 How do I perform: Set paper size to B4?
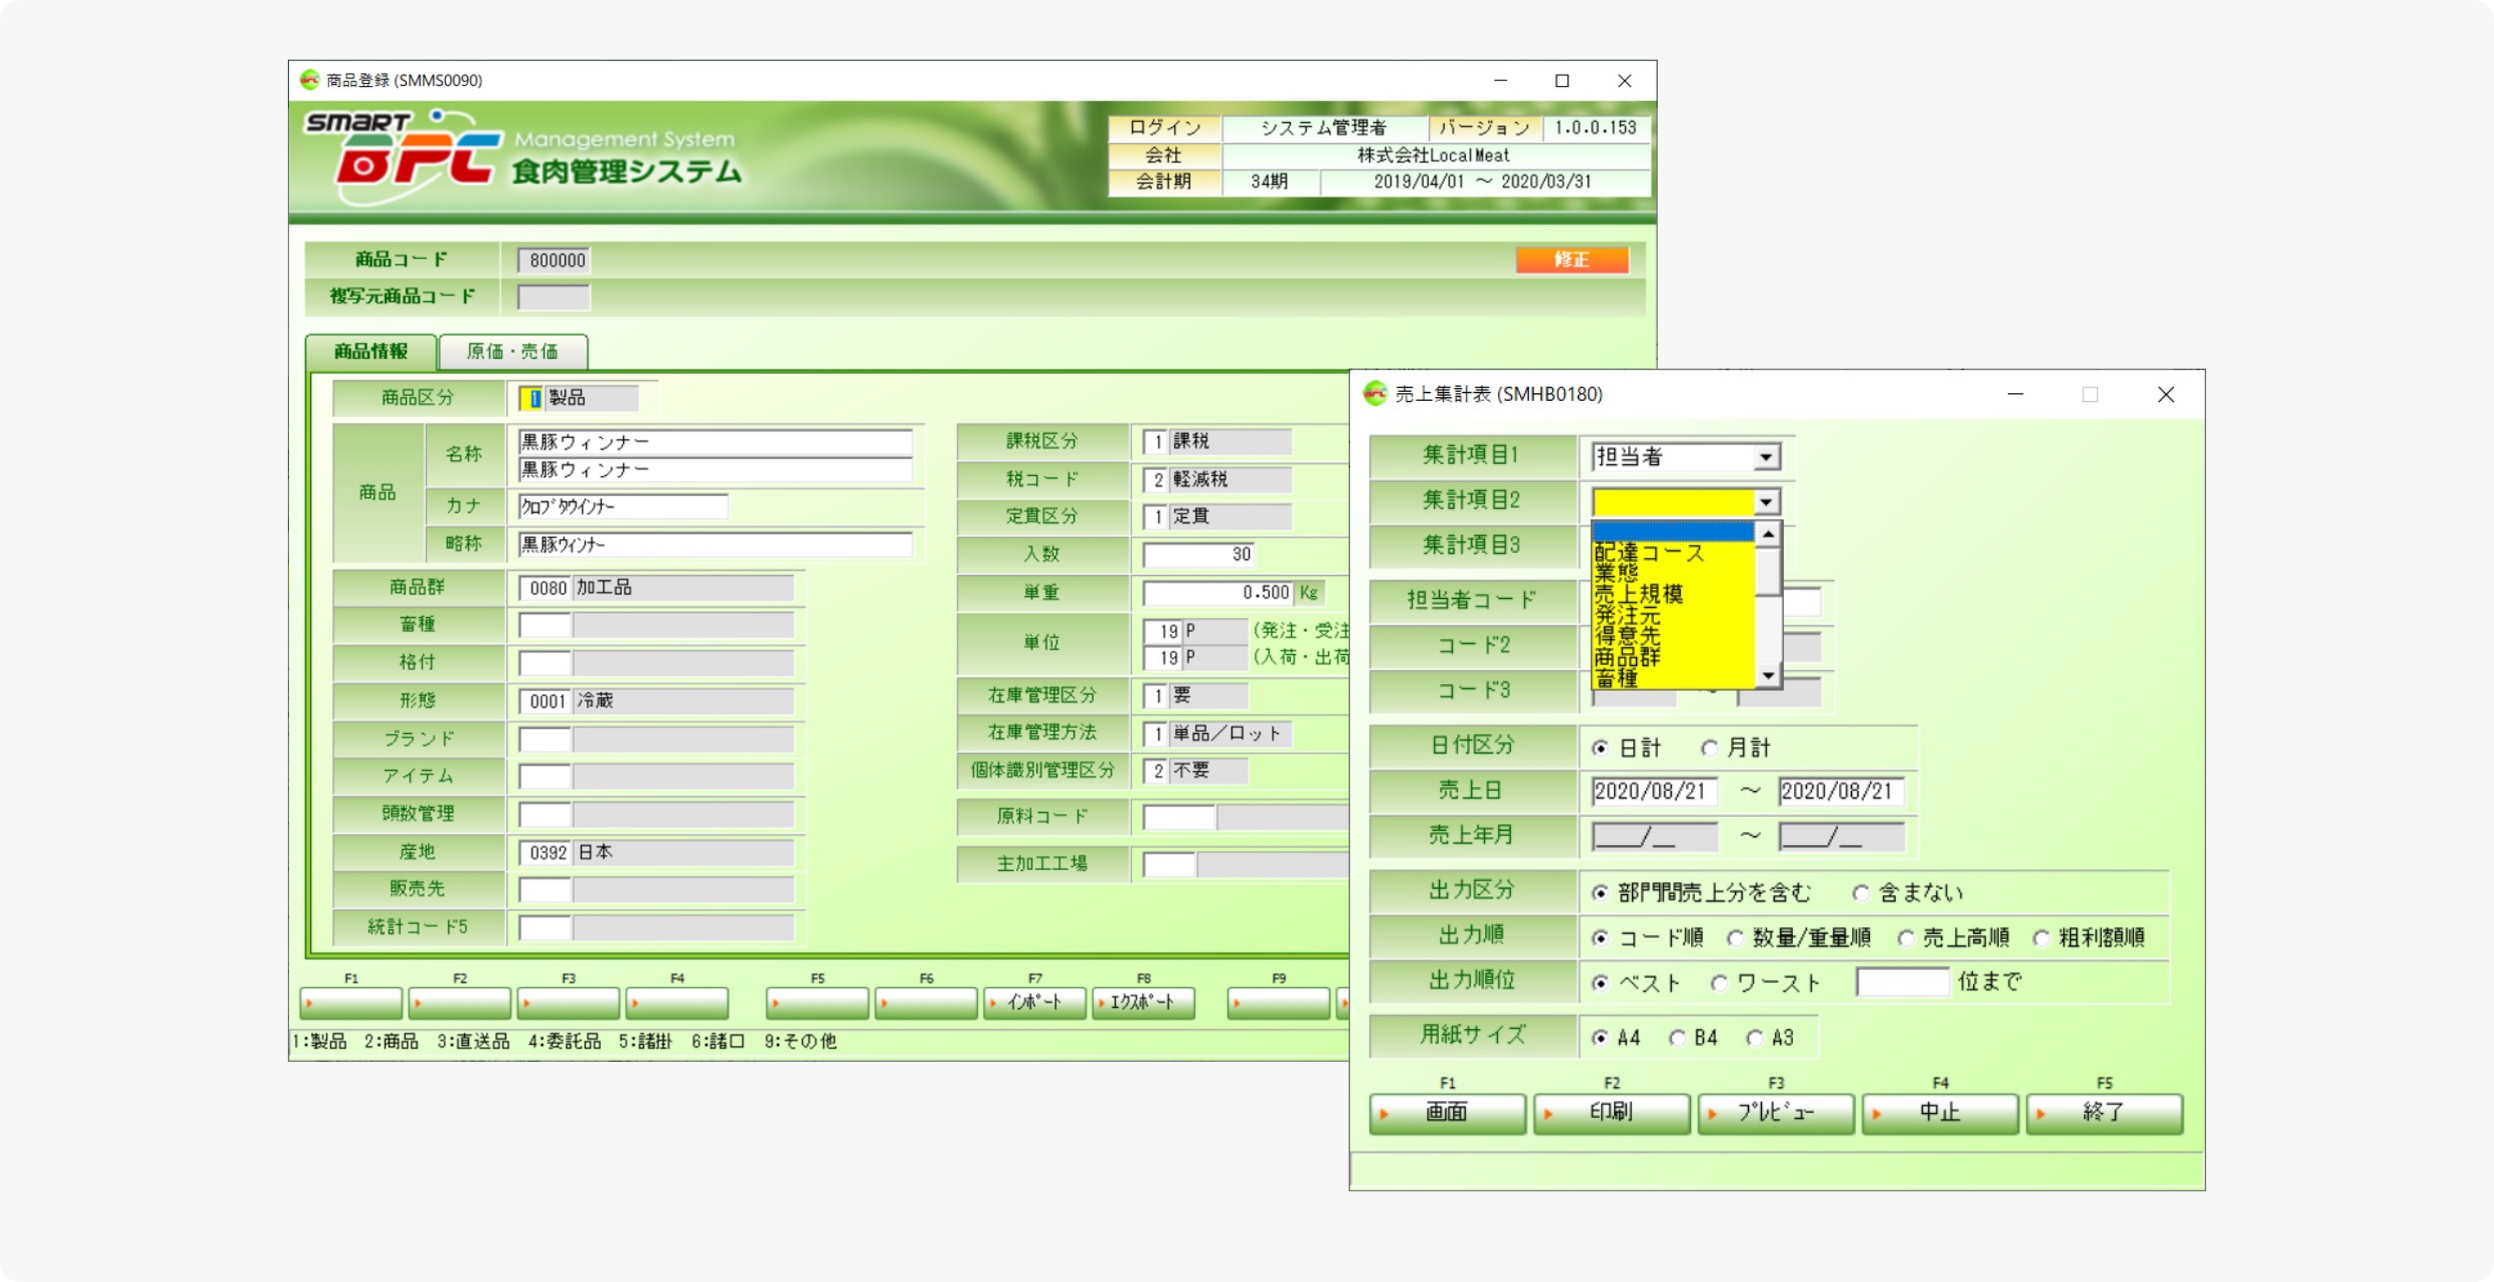(1677, 1038)
